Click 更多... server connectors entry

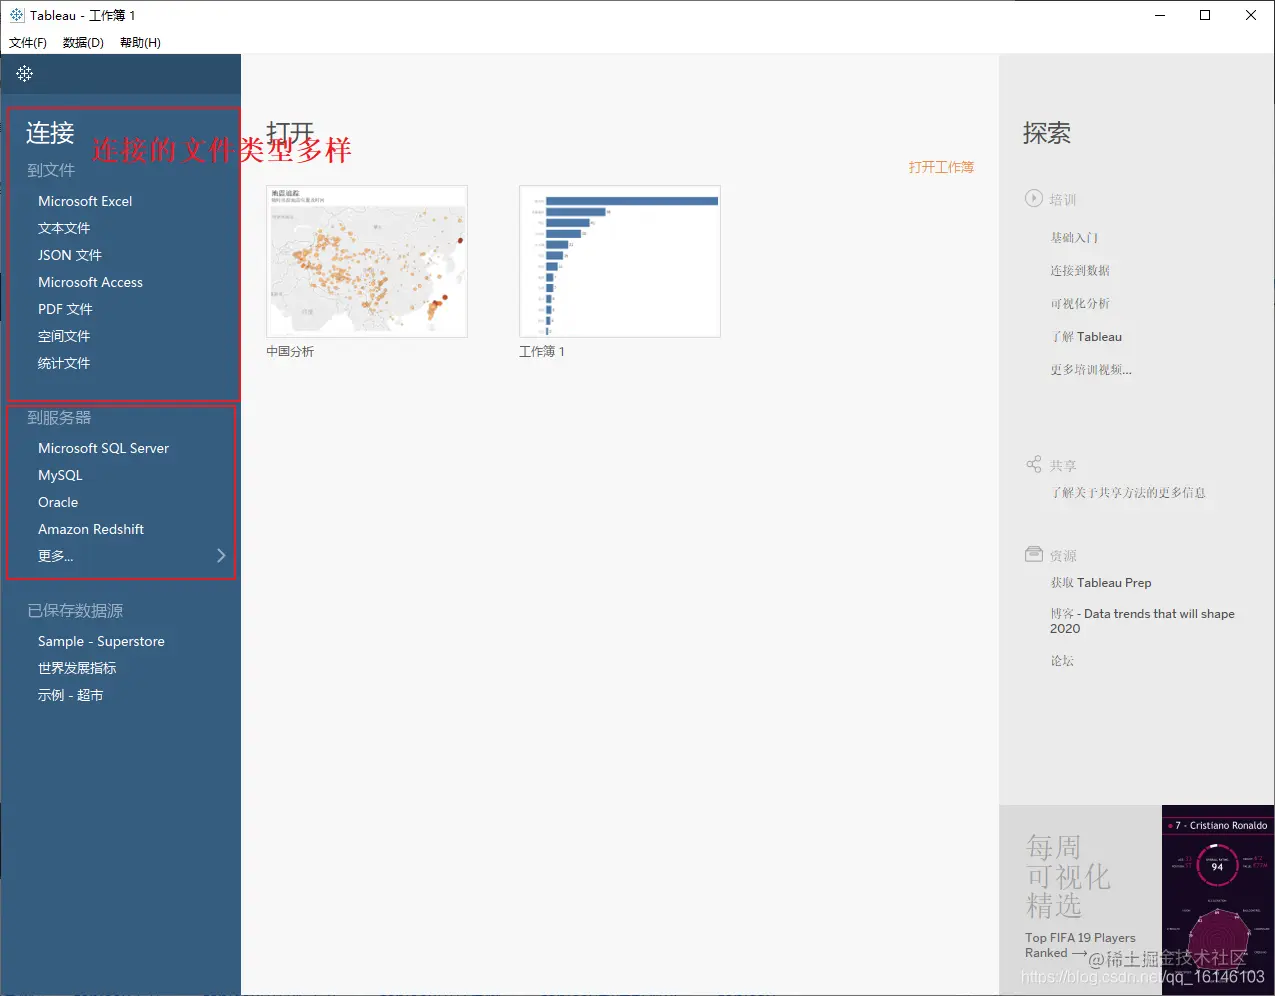coord(56,556)
